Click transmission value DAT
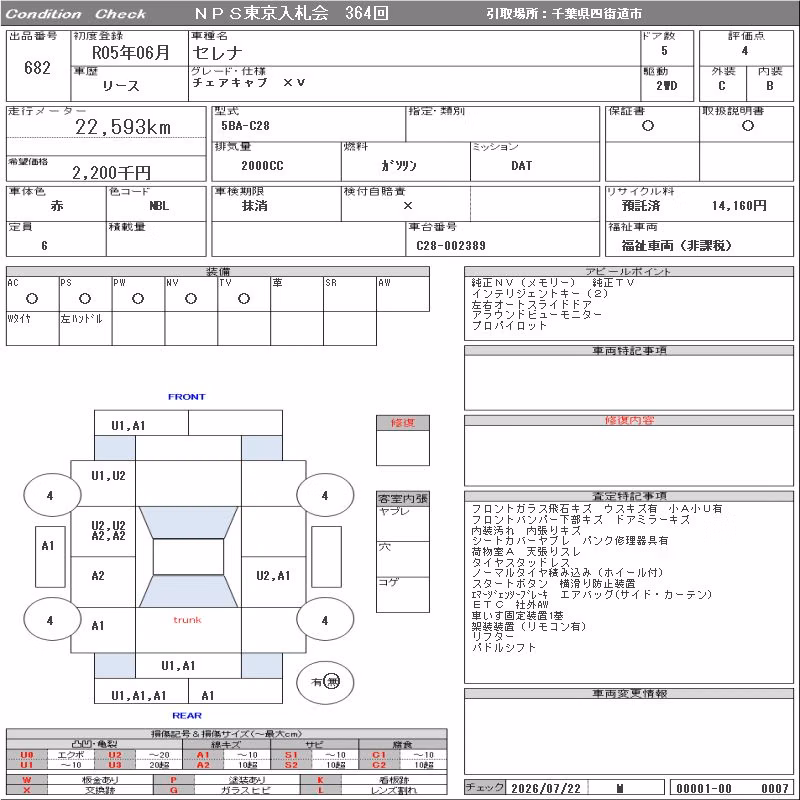This screenshot has width=800, height=800. [521, 166]
